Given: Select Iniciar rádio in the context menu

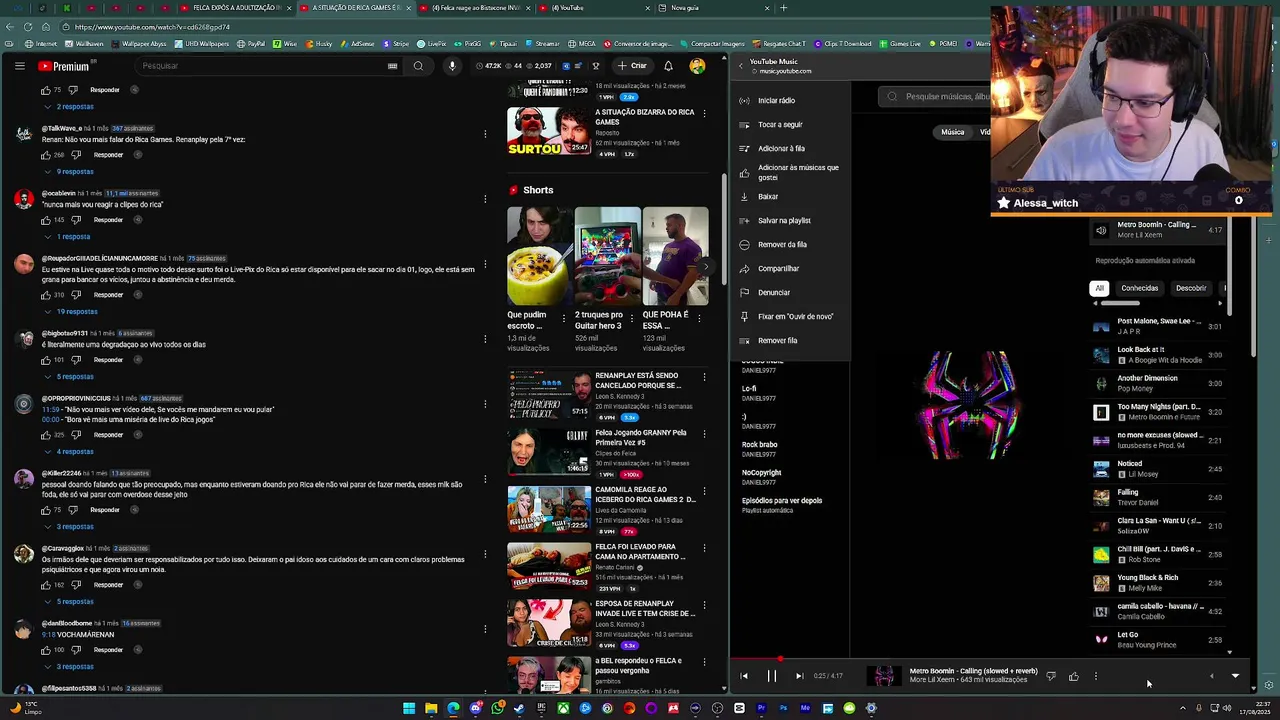Looking at the screenshot, I should [789, 101].
